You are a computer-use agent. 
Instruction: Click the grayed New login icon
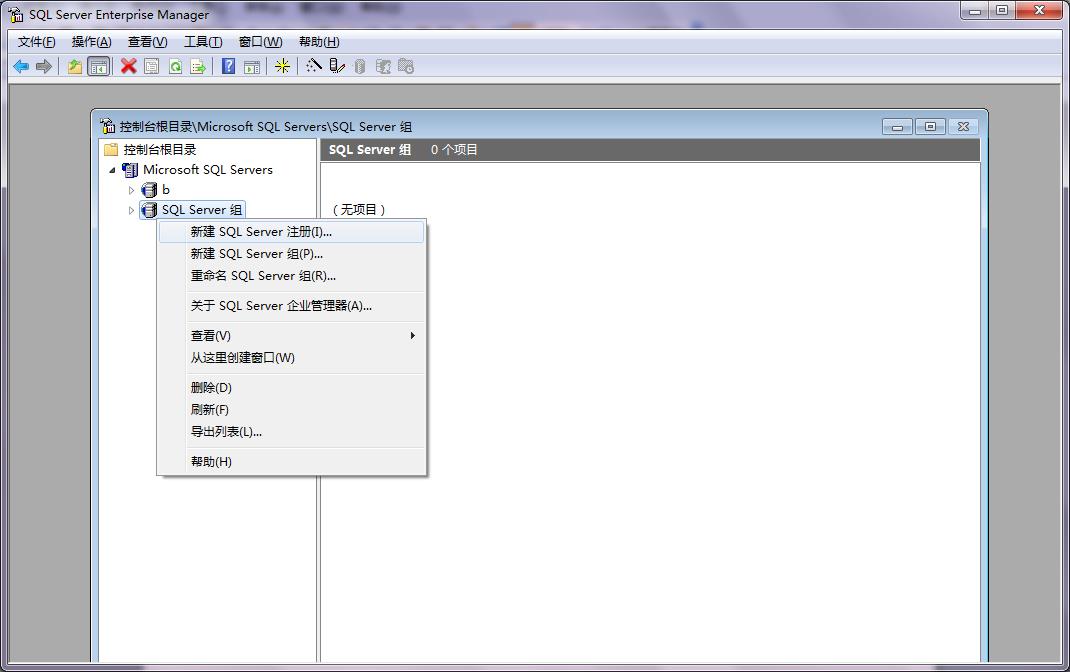click(x=383, y=66)
